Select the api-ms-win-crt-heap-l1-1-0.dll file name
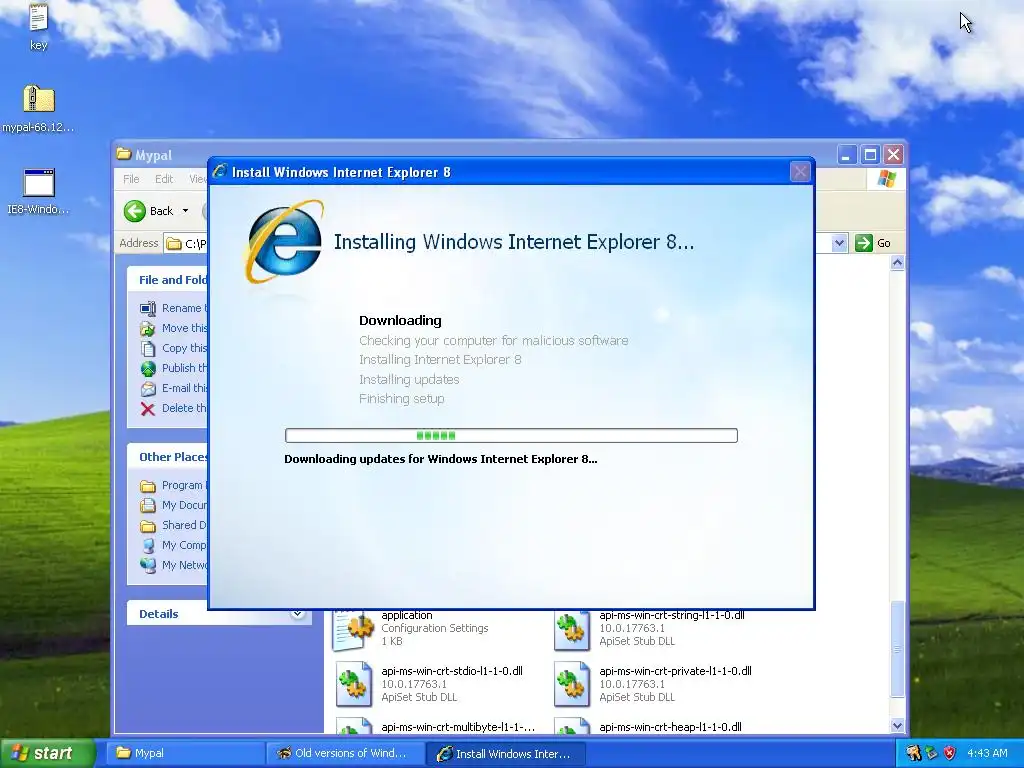Image resolution: width=1024 pixels, height=768 pixels. pos(670,727)
